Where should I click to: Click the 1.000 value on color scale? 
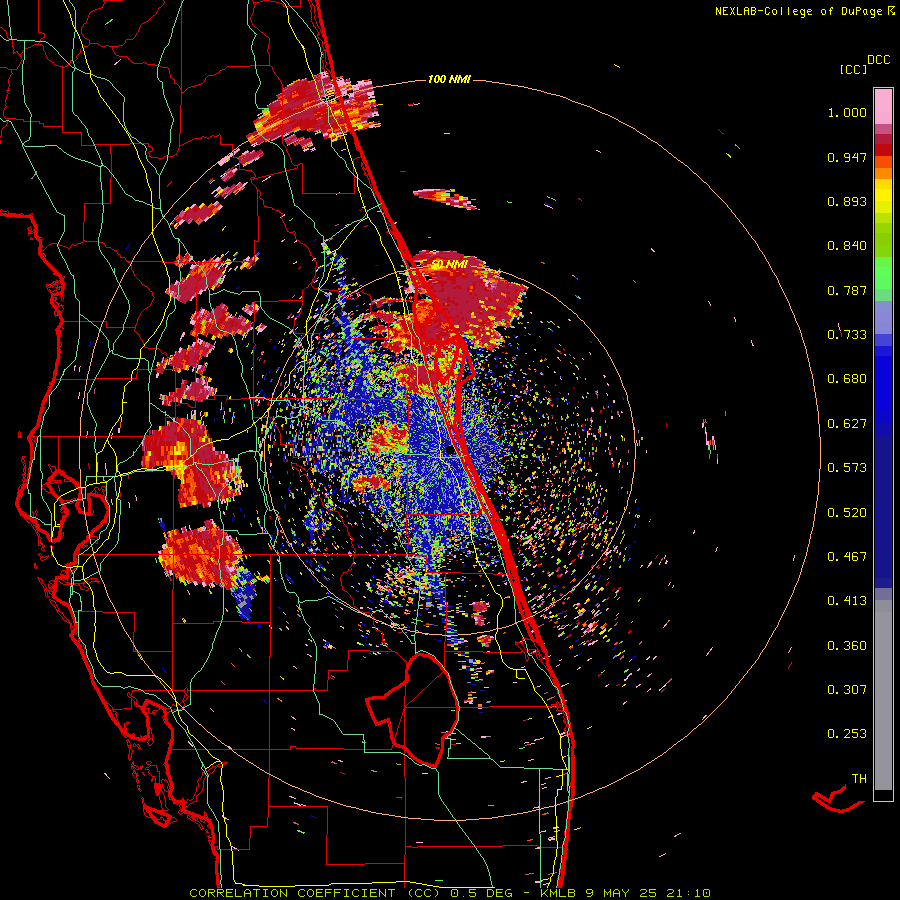847,112
